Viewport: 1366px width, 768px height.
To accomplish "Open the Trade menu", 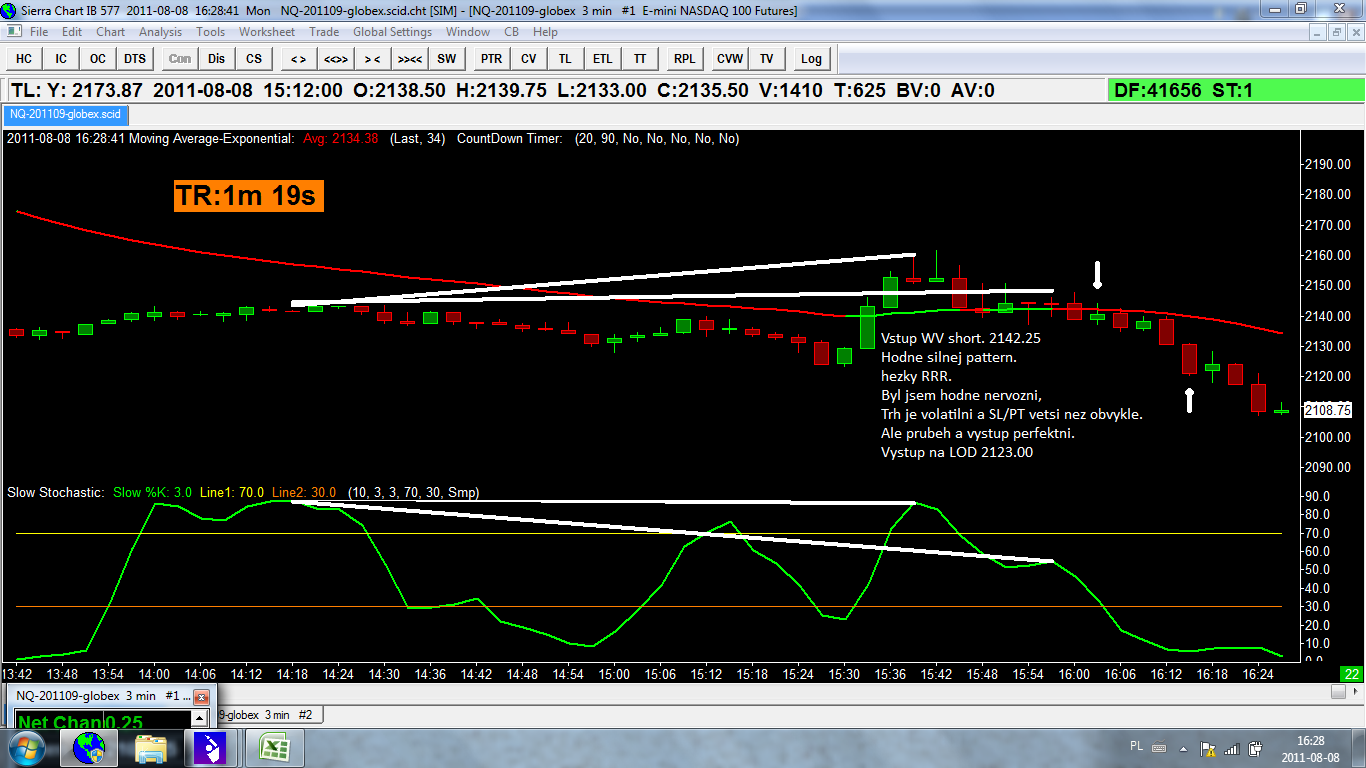I will [x=324, y=32].
